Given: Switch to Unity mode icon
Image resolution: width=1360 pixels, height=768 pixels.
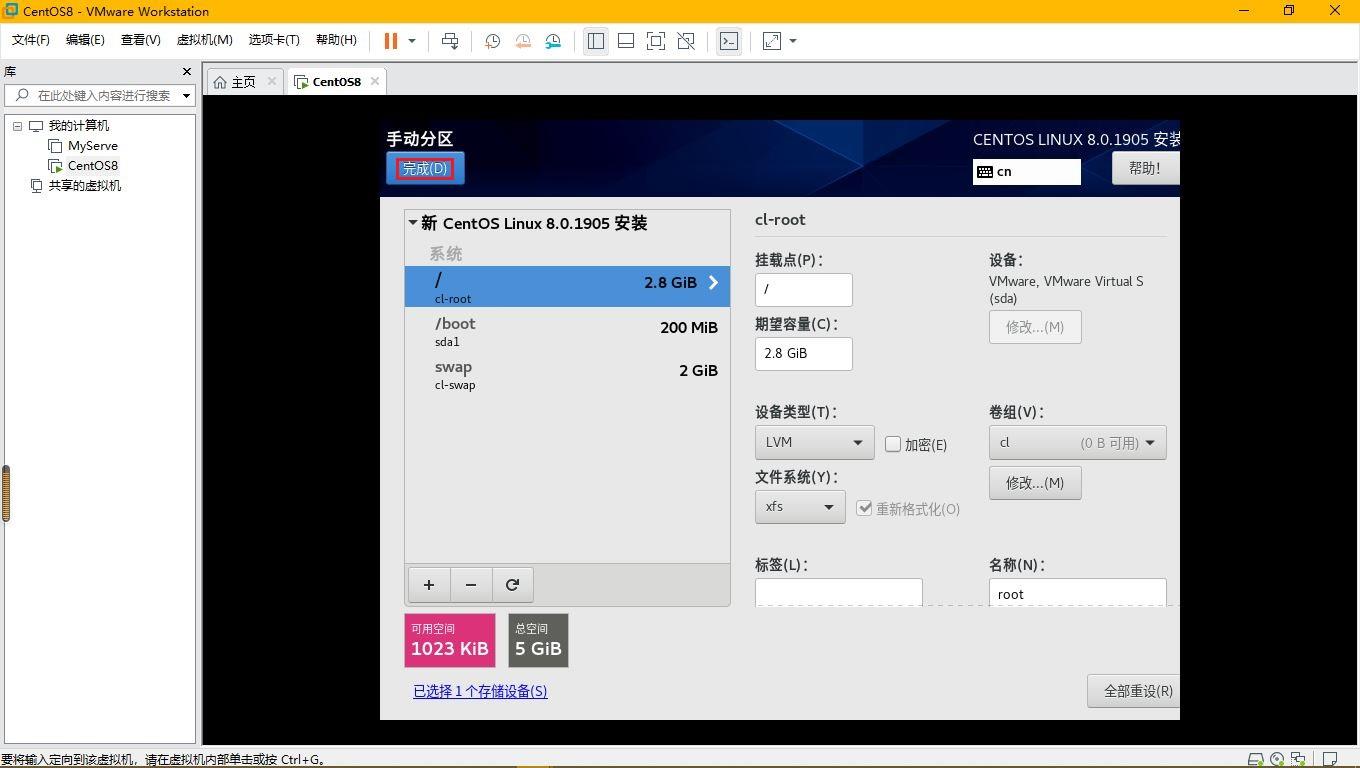Looking at the screenshot, I should click(686, 41).
